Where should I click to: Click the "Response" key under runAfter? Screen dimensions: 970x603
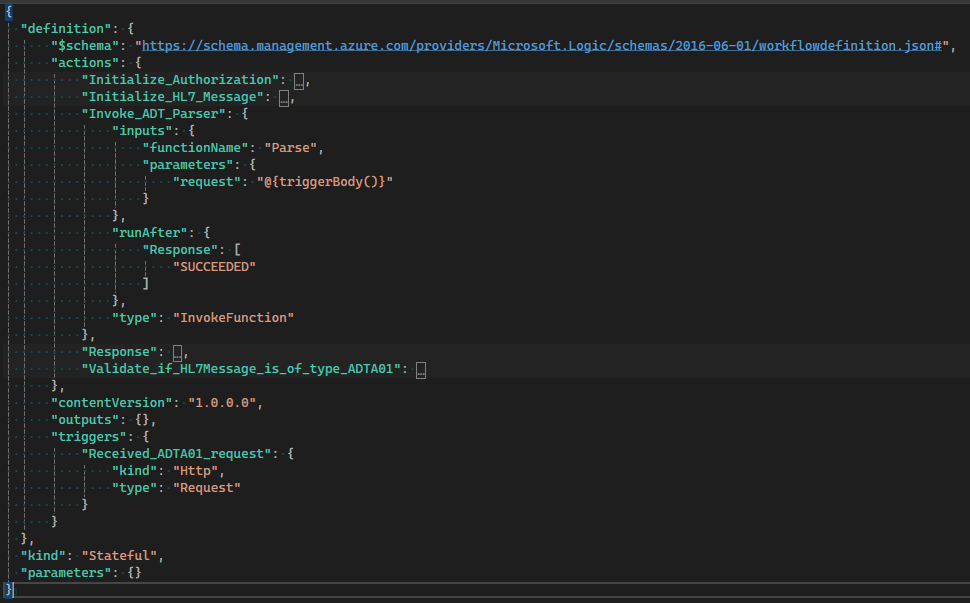click(180, 250)
